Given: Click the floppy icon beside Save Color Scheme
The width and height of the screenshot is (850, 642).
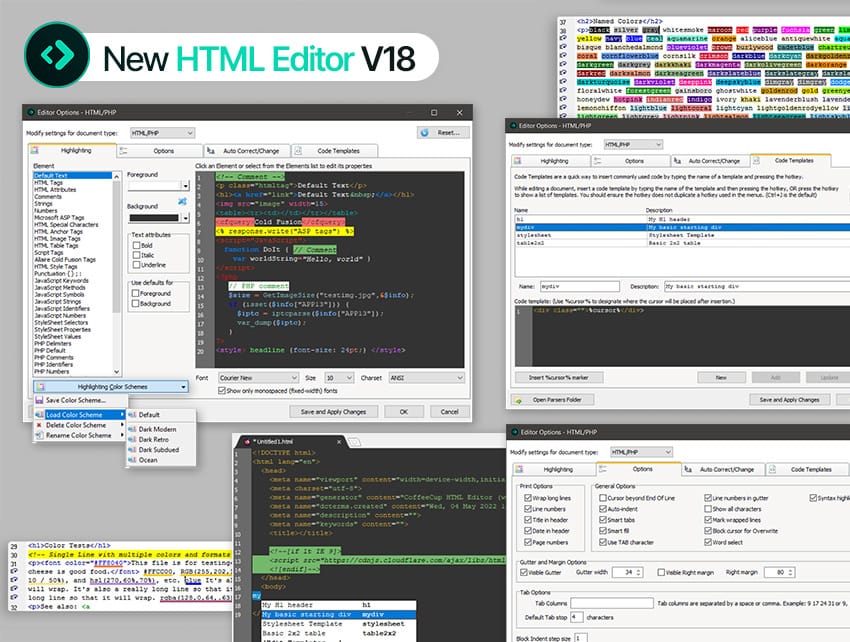Looking at the screenshot, I should click(39, 400).
